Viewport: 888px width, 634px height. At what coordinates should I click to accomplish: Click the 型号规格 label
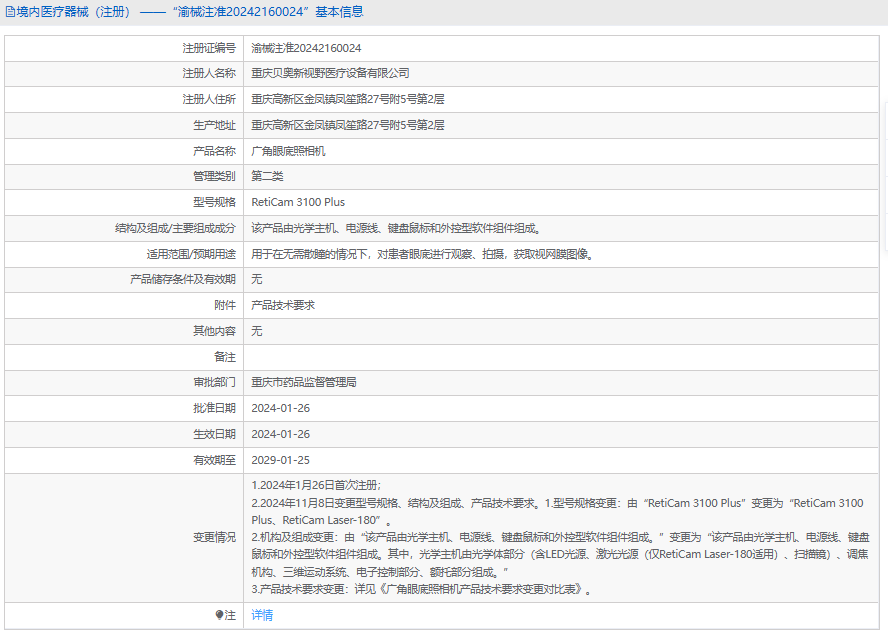[x=214, y=202]
